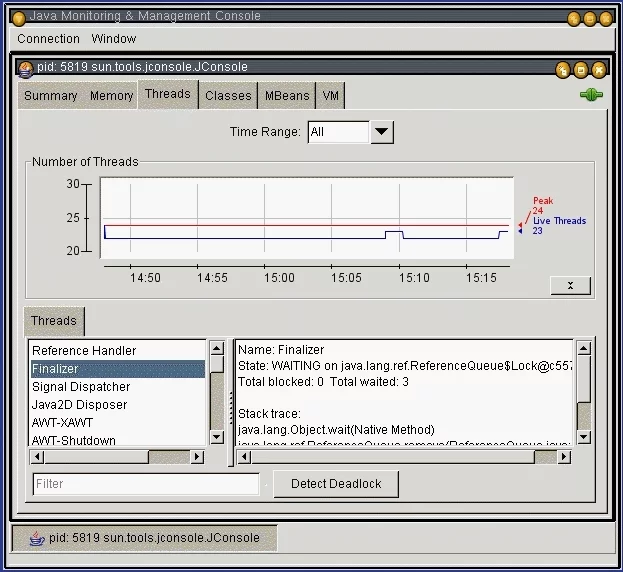Switch to the MBeans tab
The width and height of the screenshot is (623, 572).
click(x=287, y=96)
